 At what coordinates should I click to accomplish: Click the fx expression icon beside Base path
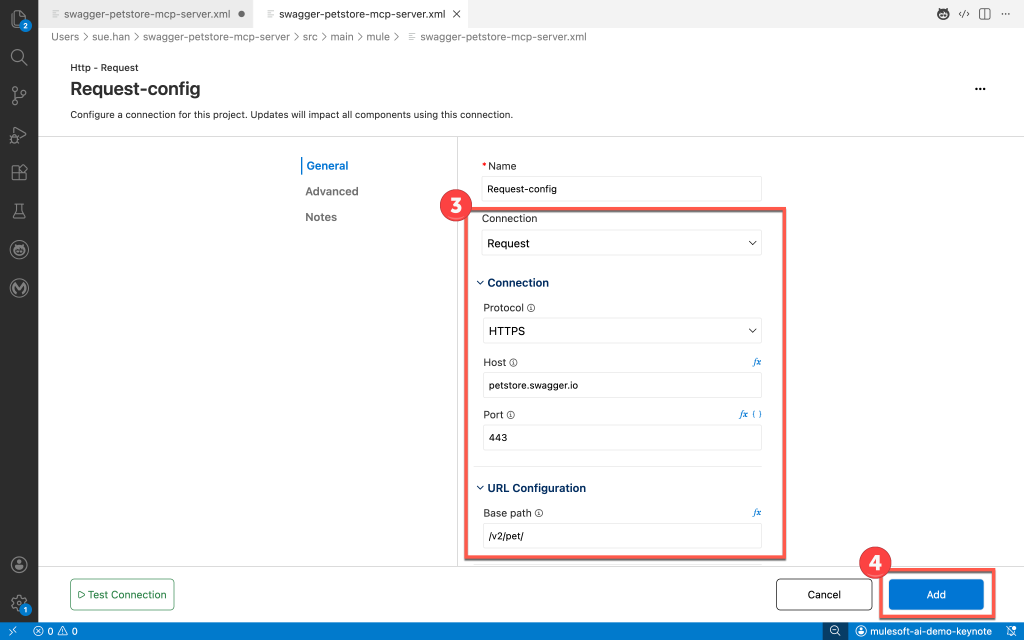pos(756,513)
